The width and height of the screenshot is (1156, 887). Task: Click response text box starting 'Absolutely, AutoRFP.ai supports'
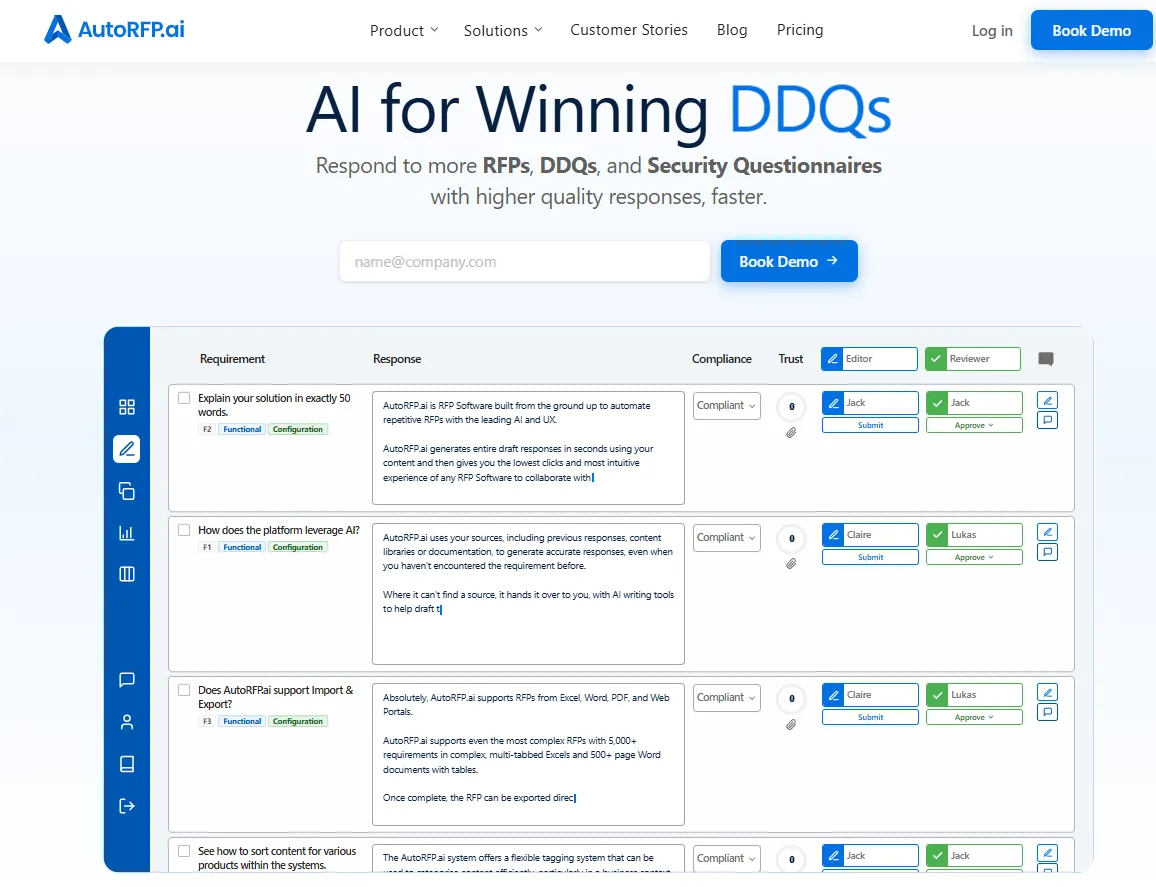(x=529, y=754)
